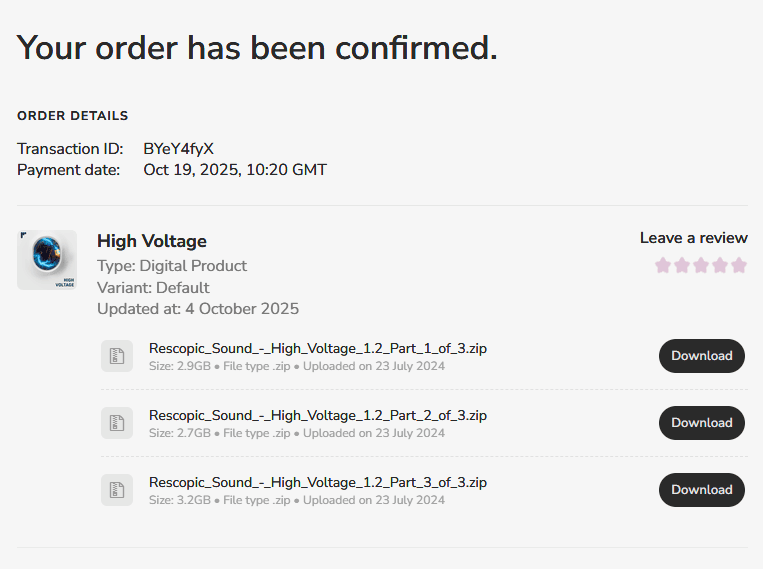Give a four-star rating
The image size is (763, 569).
coord(720,265)
